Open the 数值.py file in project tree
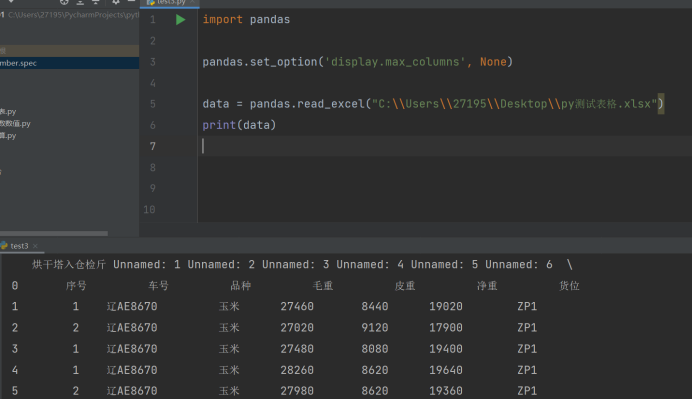This screenshot has width=692, height=400. 15,124
